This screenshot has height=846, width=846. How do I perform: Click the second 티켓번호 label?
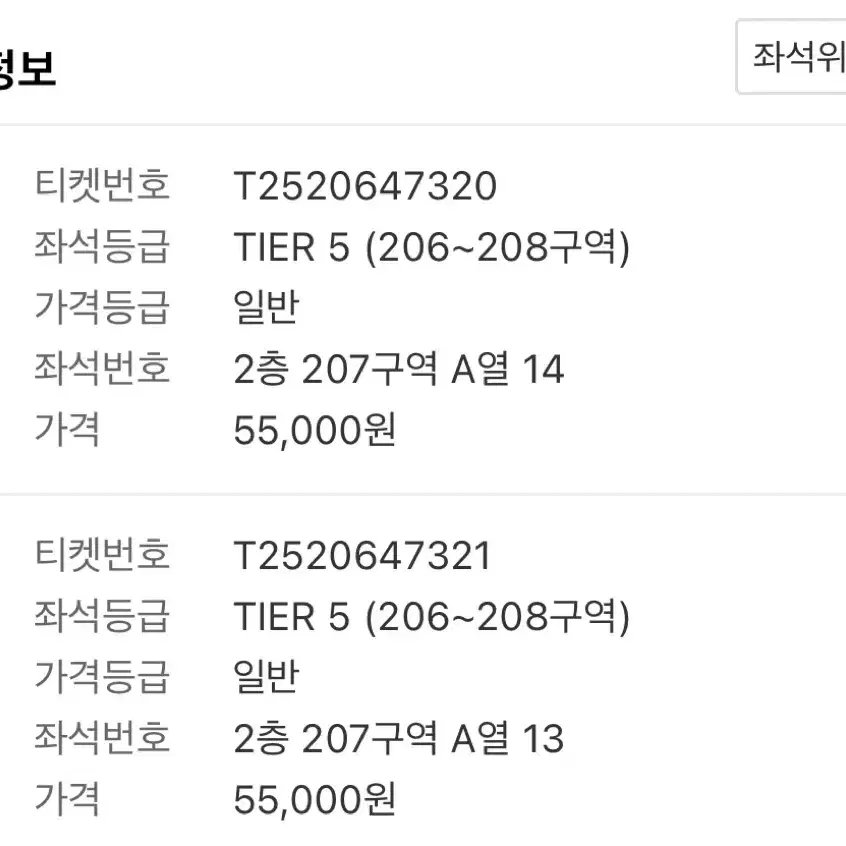(103, 555)
